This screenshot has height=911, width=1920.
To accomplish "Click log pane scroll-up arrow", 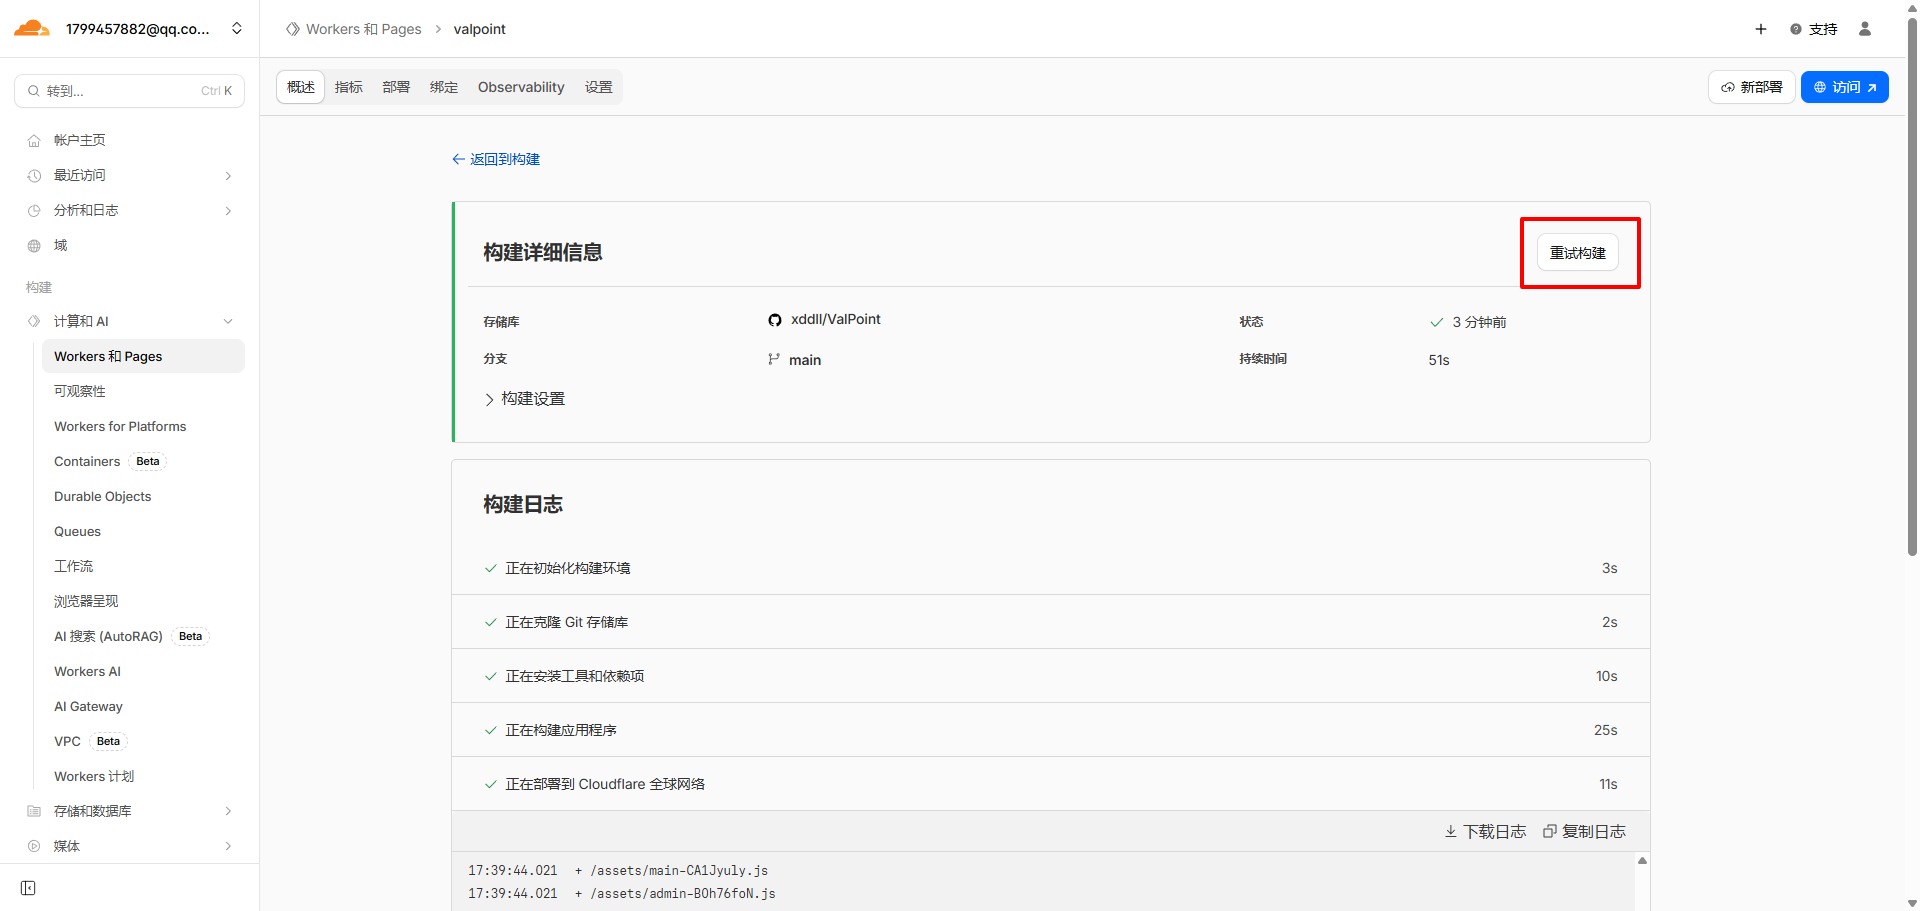I will 1642,860.
